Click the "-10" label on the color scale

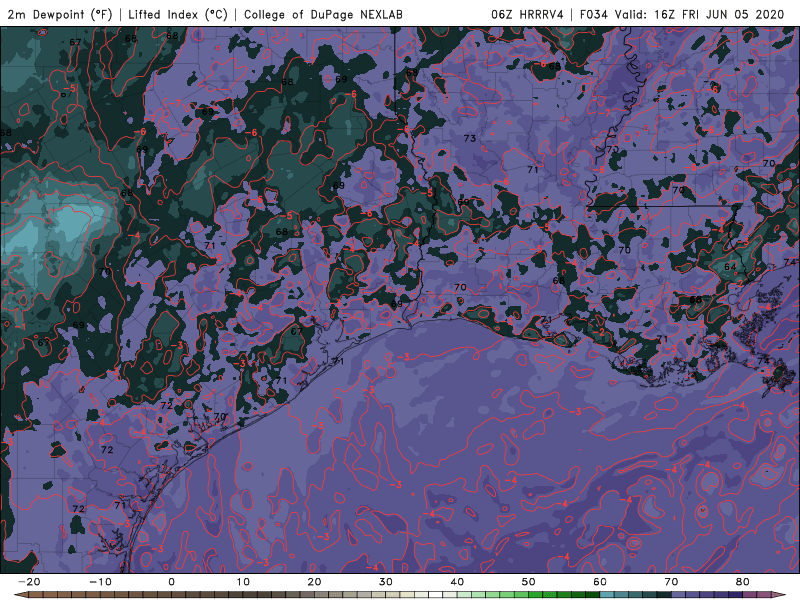pyautogui.click(x=100, y=582)
